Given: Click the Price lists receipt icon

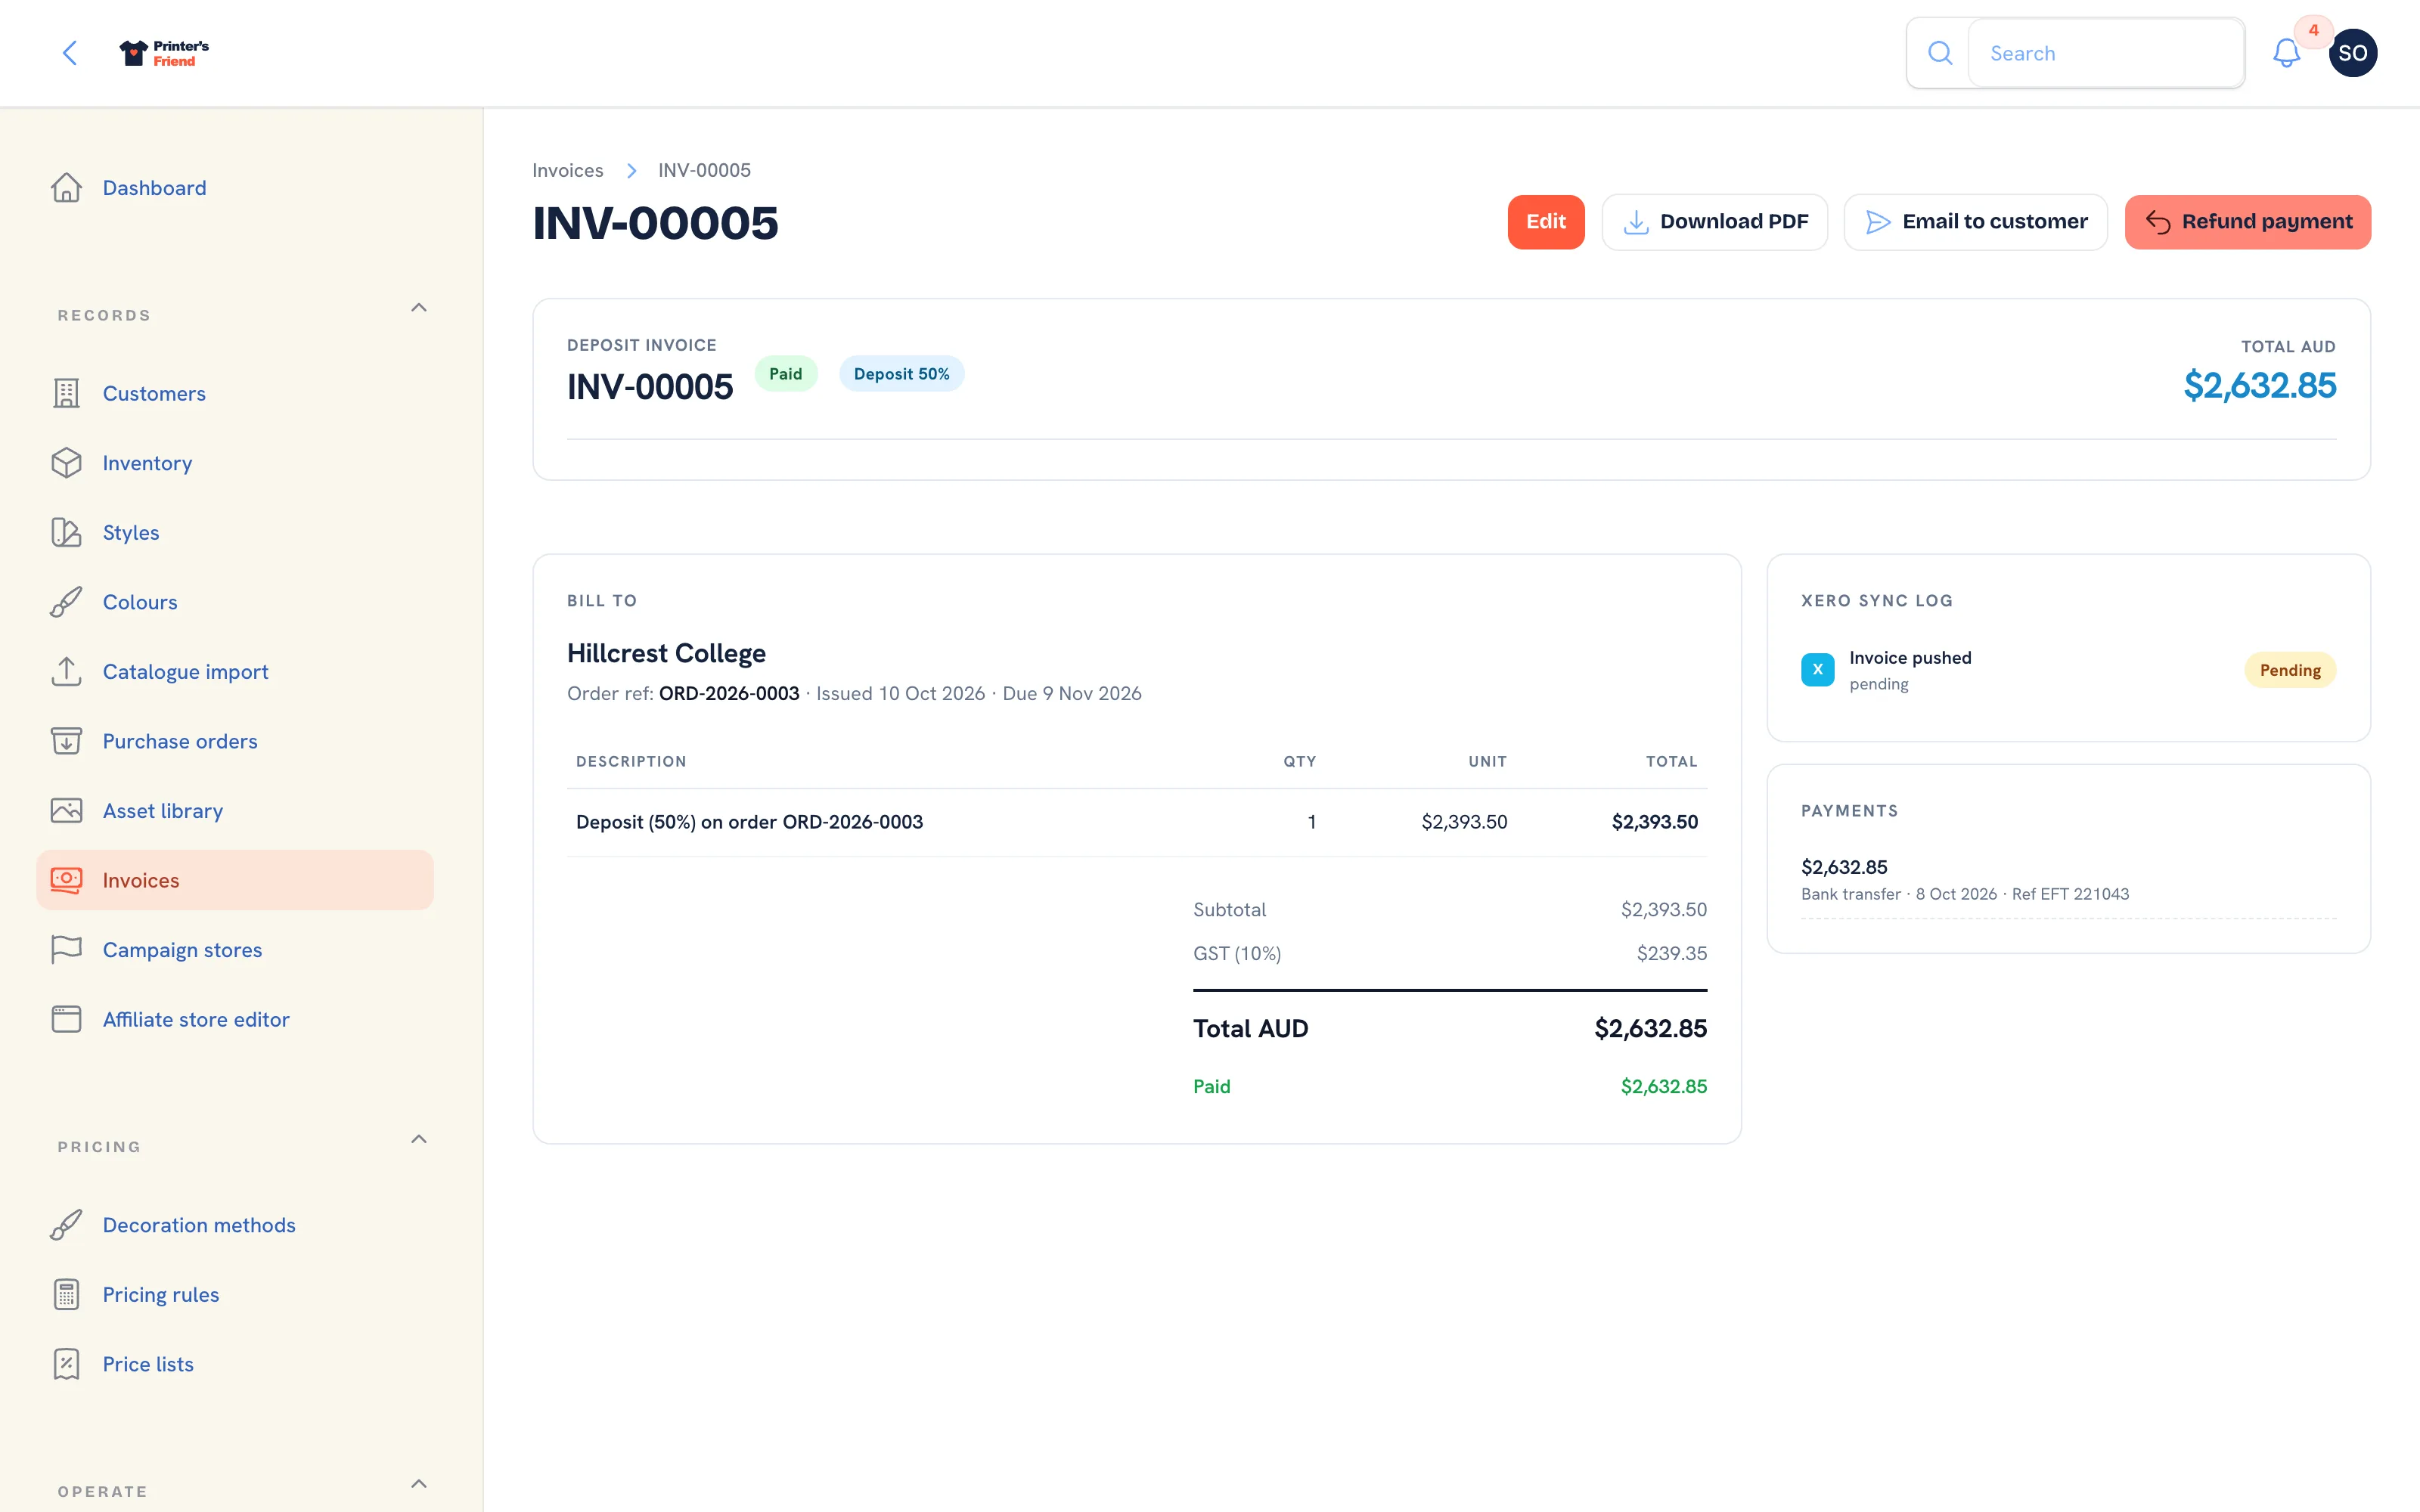Looking at the screenshot, I should pos(66,1364).
